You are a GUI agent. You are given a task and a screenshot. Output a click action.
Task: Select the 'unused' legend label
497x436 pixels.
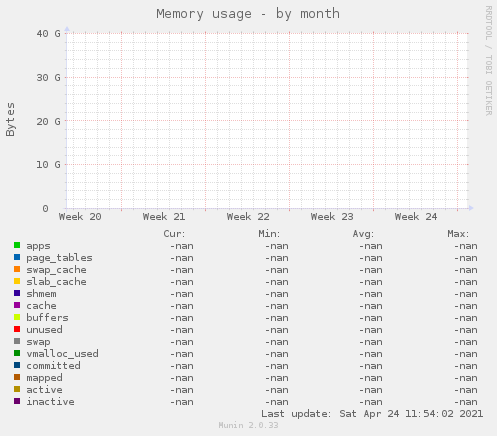point(44,330)
